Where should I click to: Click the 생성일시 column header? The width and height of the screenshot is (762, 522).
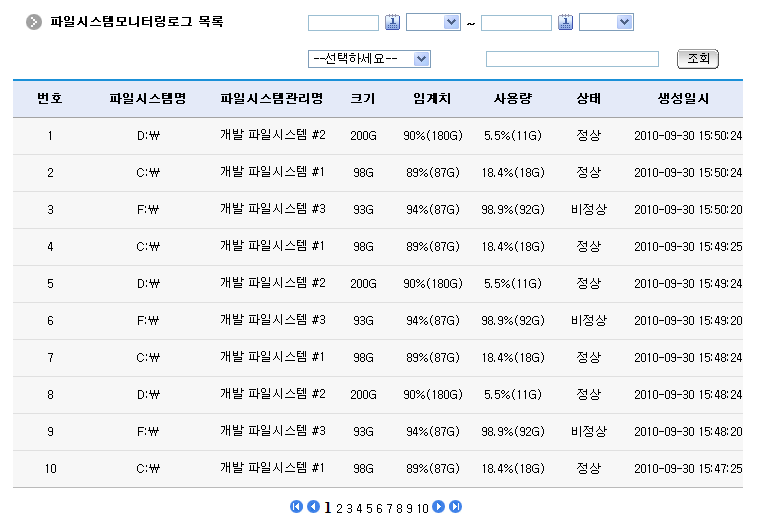(683, 99)
